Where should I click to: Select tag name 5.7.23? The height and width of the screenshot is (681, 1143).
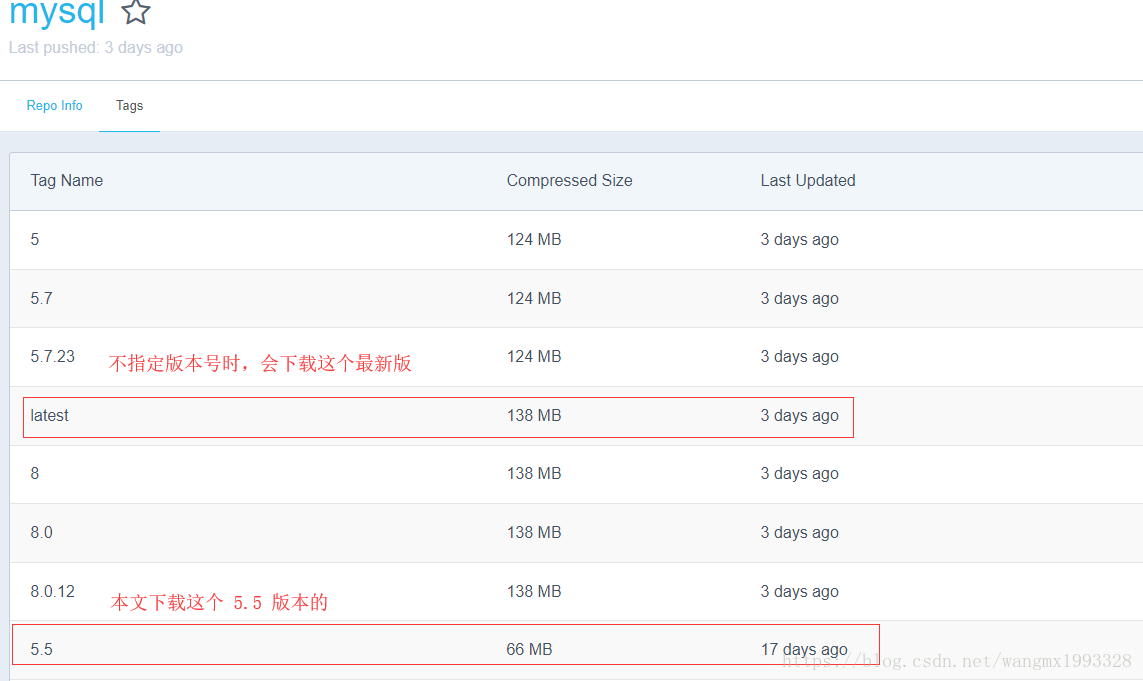pyautogui.click(x=52, y=357)
